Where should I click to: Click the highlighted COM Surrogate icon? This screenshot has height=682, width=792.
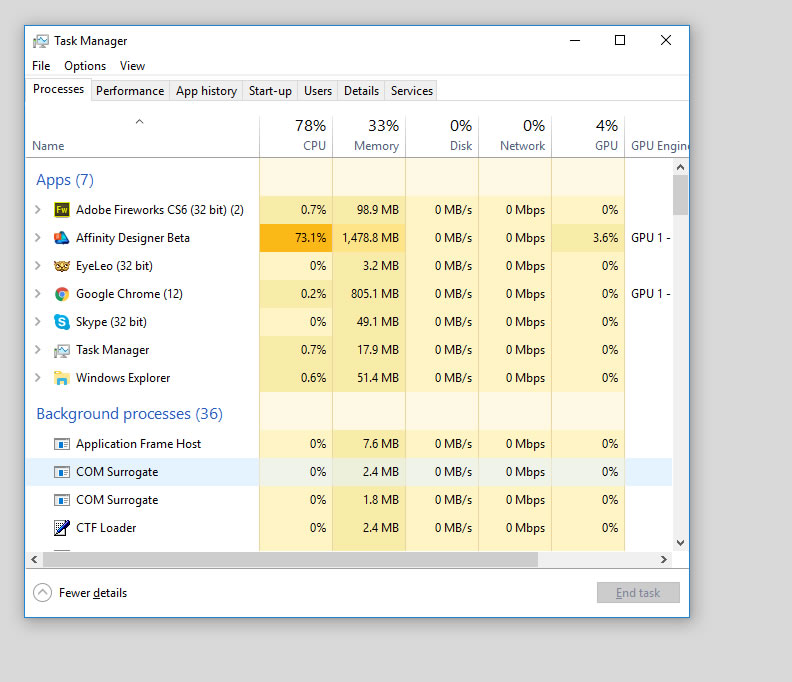pyautogui.click(x=62, y=472)
